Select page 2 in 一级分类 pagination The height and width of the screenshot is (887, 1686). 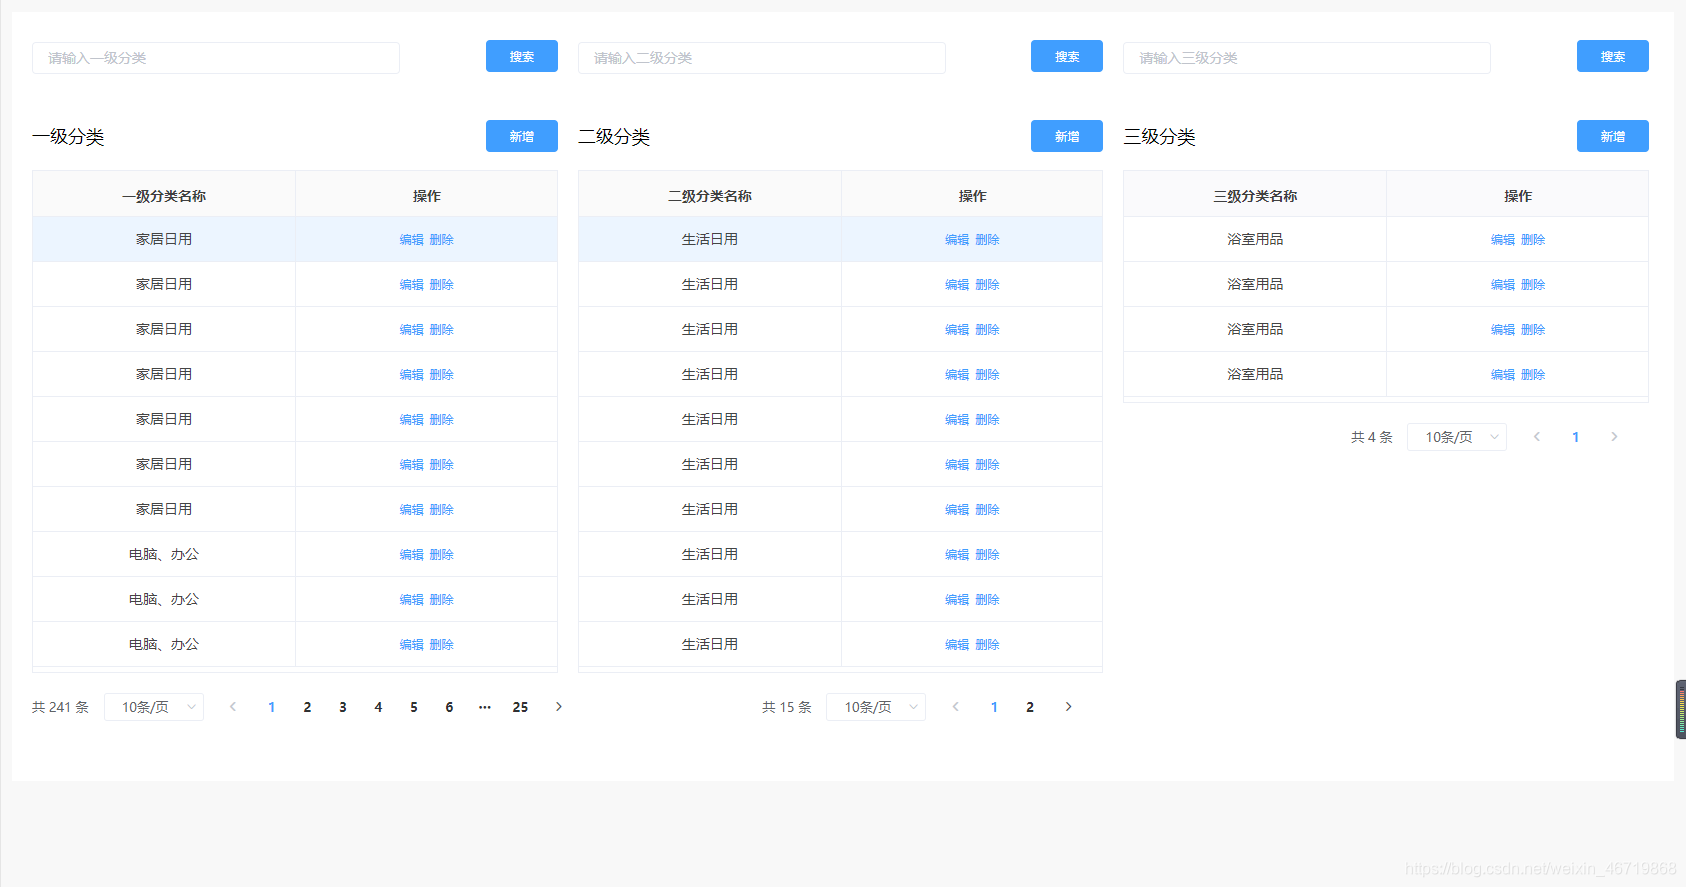(307, 707)
